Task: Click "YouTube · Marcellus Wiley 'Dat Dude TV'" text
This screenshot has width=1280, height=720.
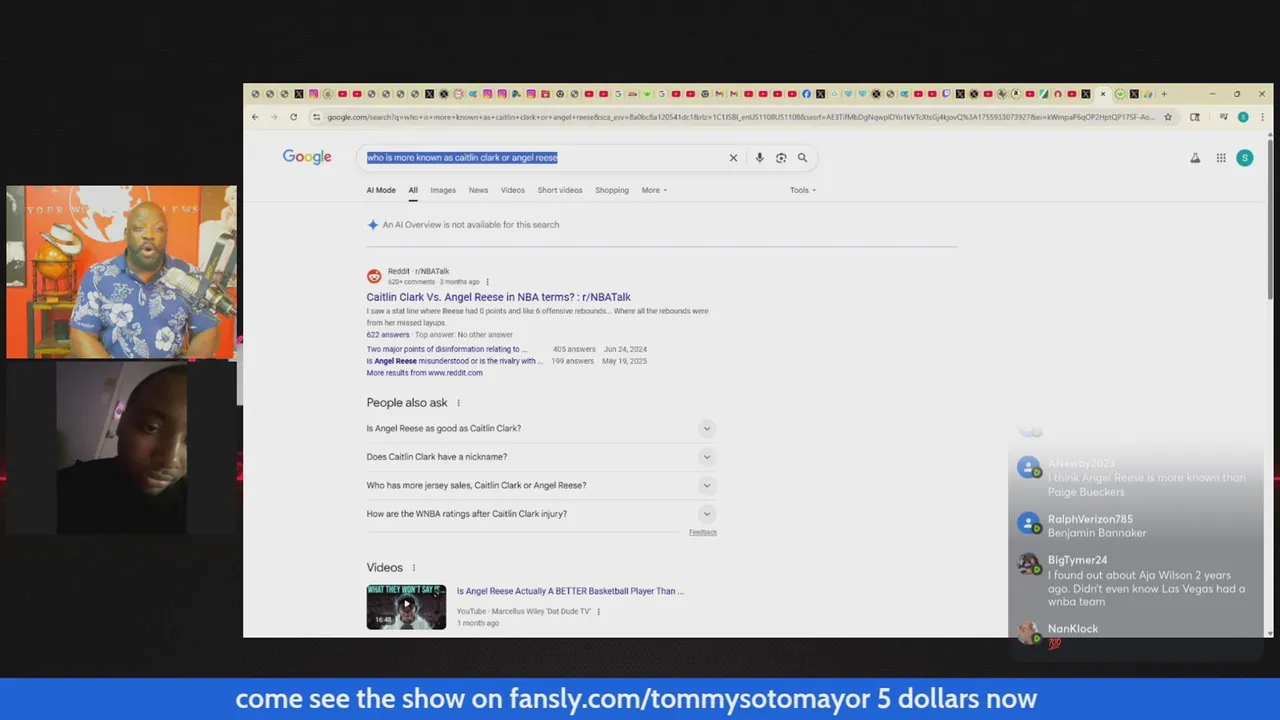Action: (x=524, y=611)
